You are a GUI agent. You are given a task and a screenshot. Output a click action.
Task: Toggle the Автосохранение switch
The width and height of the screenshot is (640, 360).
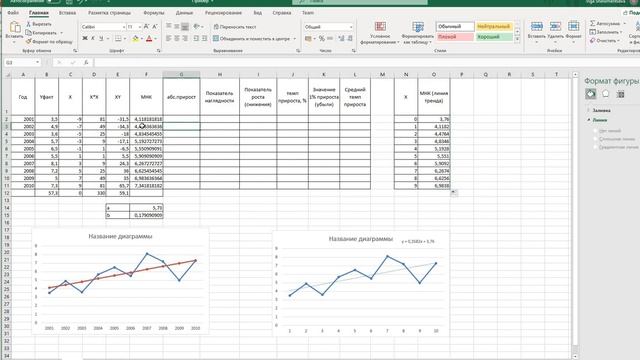(x=53, y=2)
